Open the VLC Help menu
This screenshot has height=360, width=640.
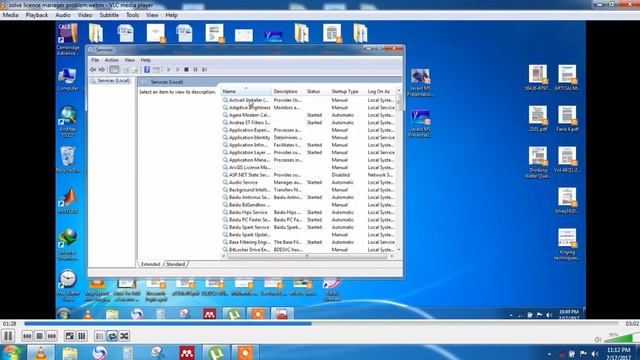tap(171, 15)
